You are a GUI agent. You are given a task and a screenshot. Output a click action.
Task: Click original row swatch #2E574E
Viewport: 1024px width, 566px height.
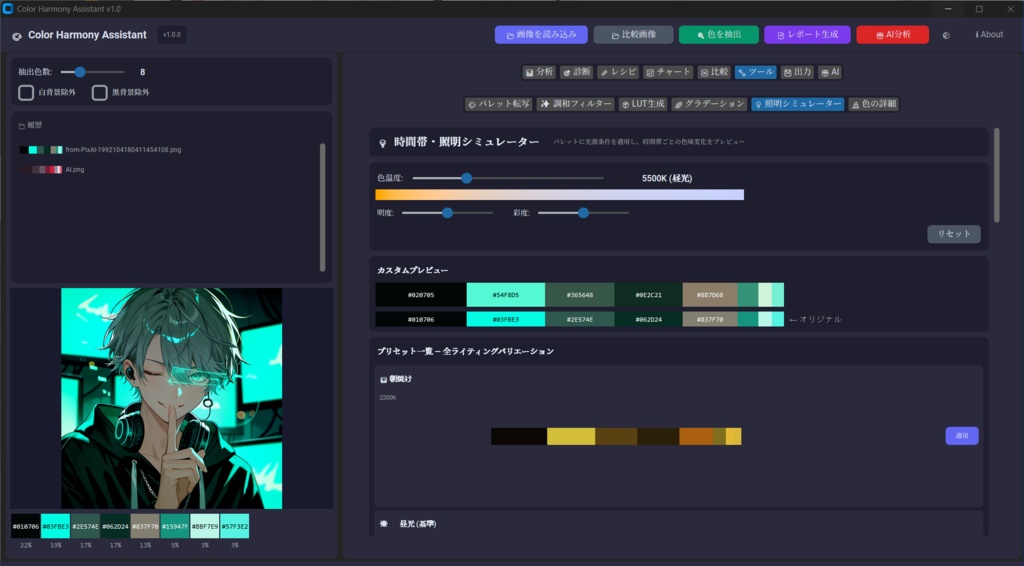tap(579, 319)
